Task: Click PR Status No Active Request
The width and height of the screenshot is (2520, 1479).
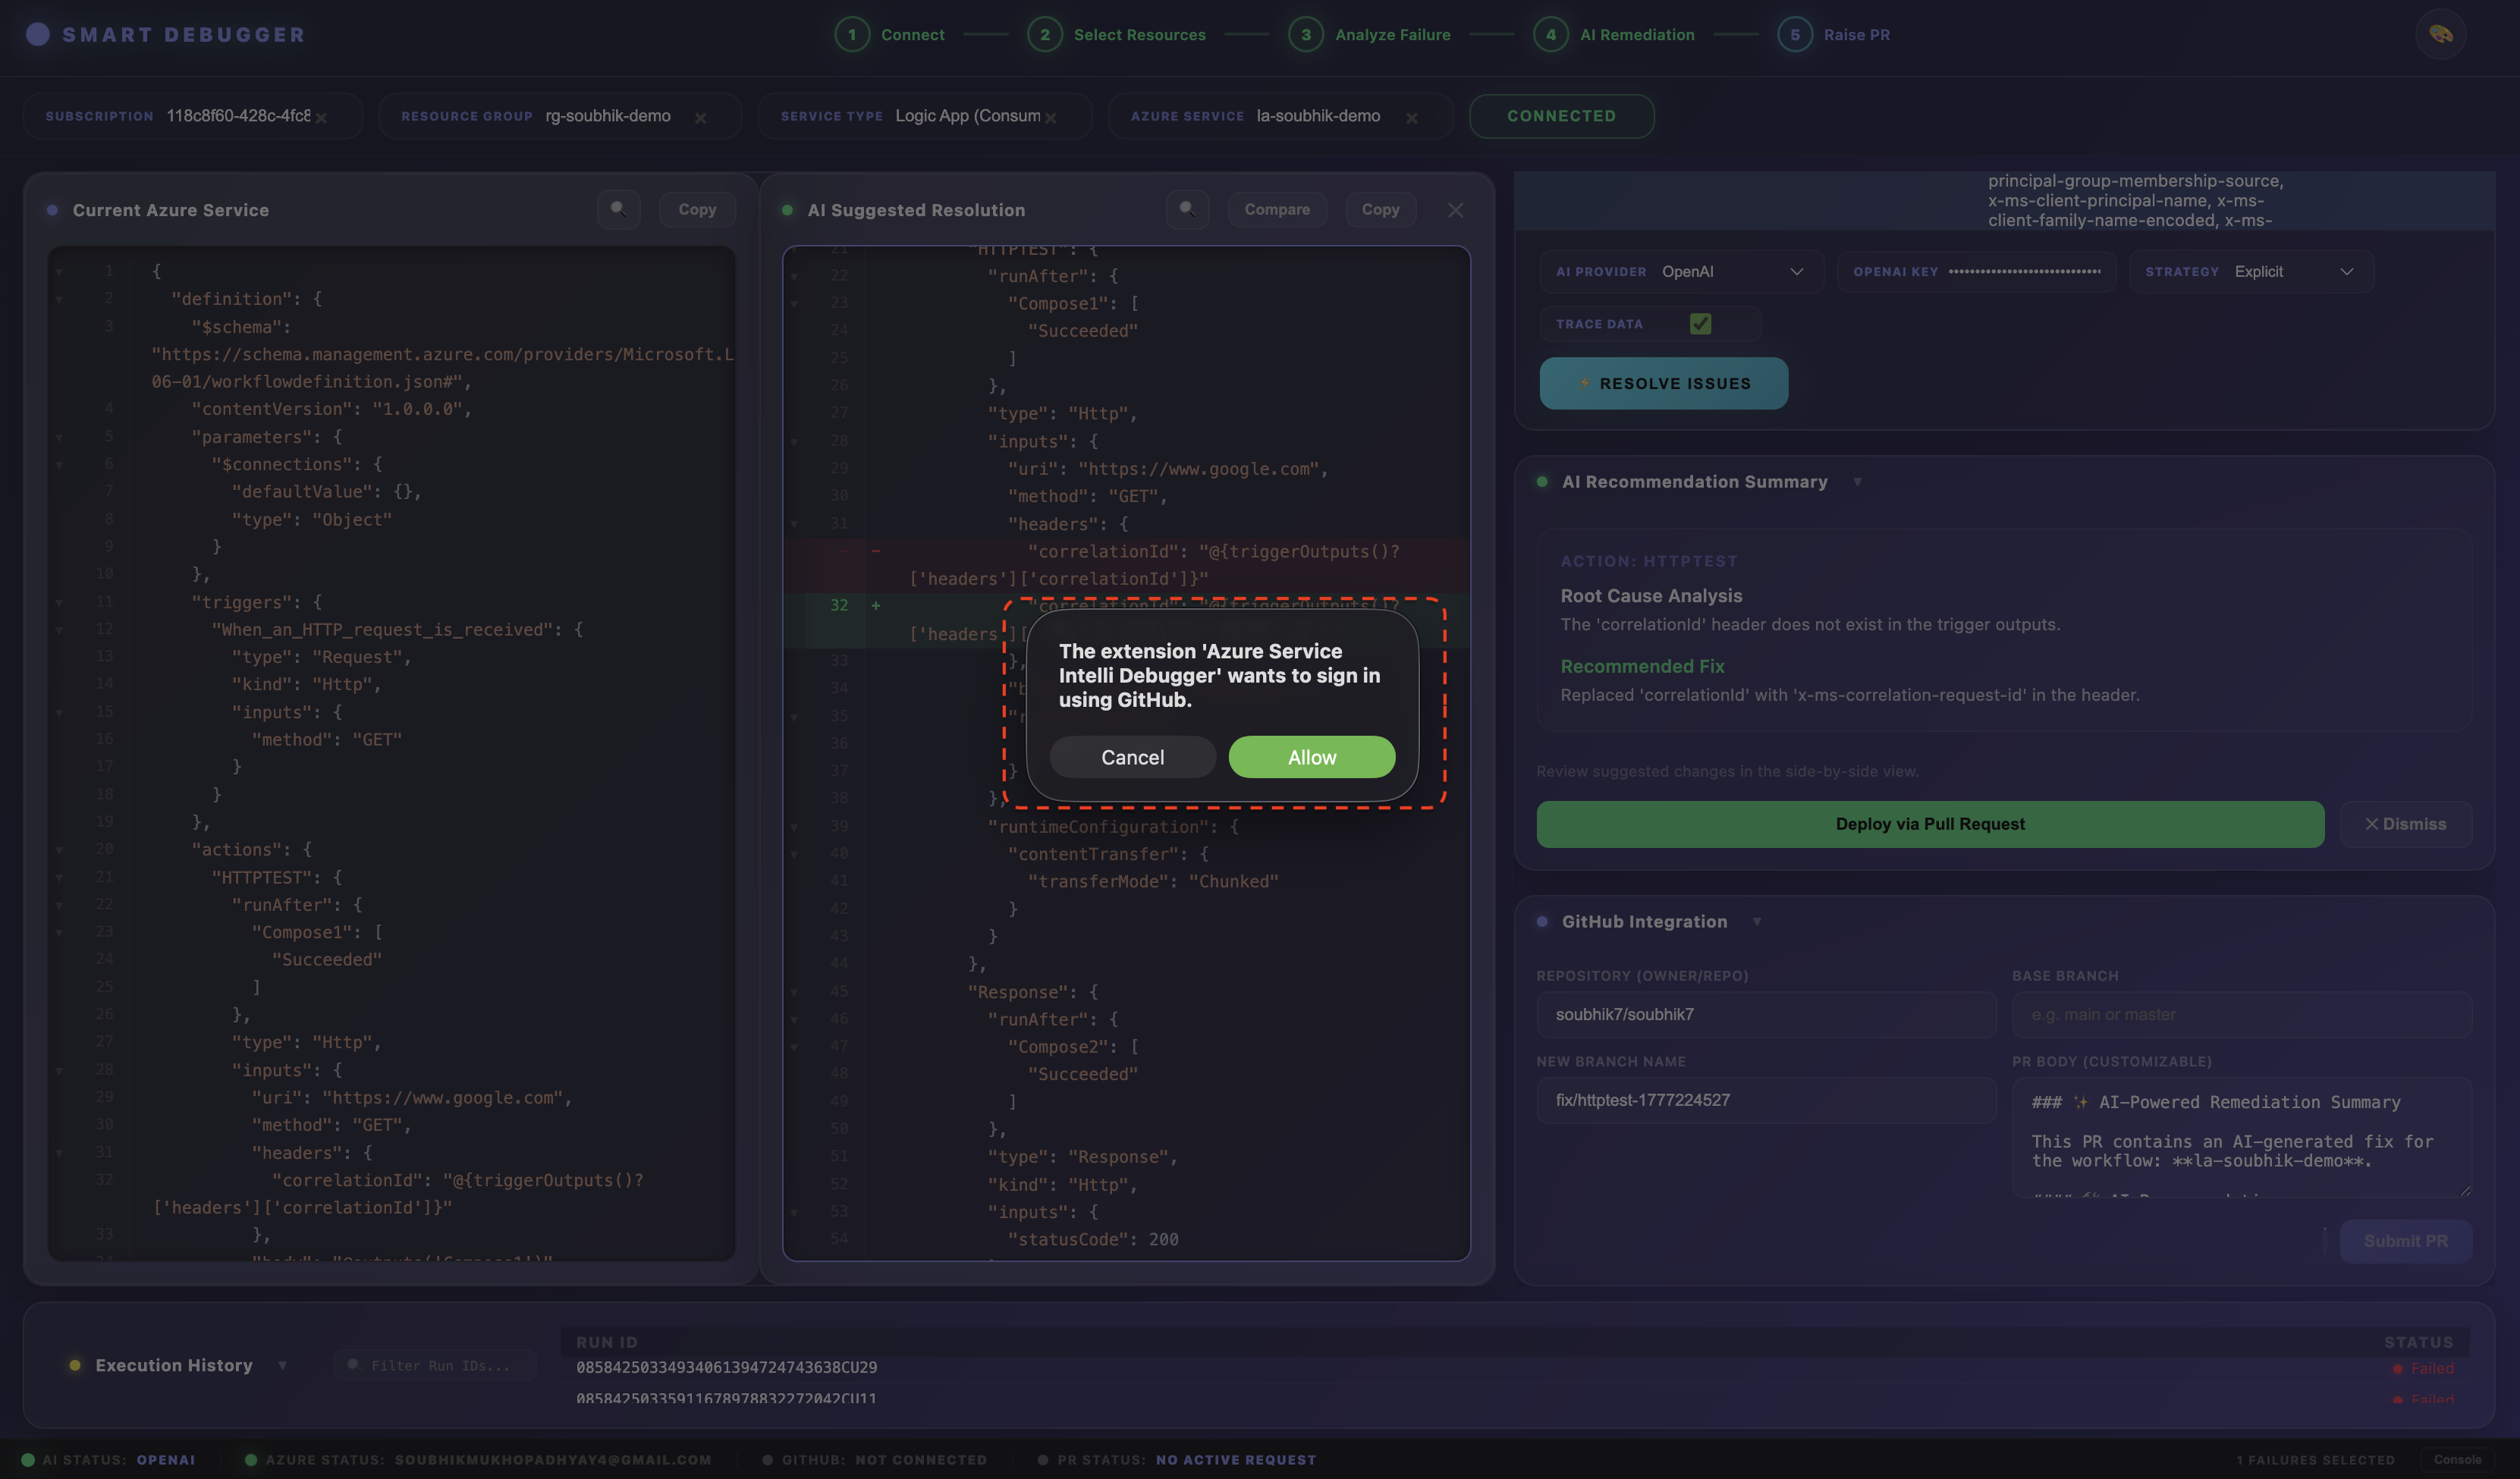Action: click(x=1176, y=1460)
